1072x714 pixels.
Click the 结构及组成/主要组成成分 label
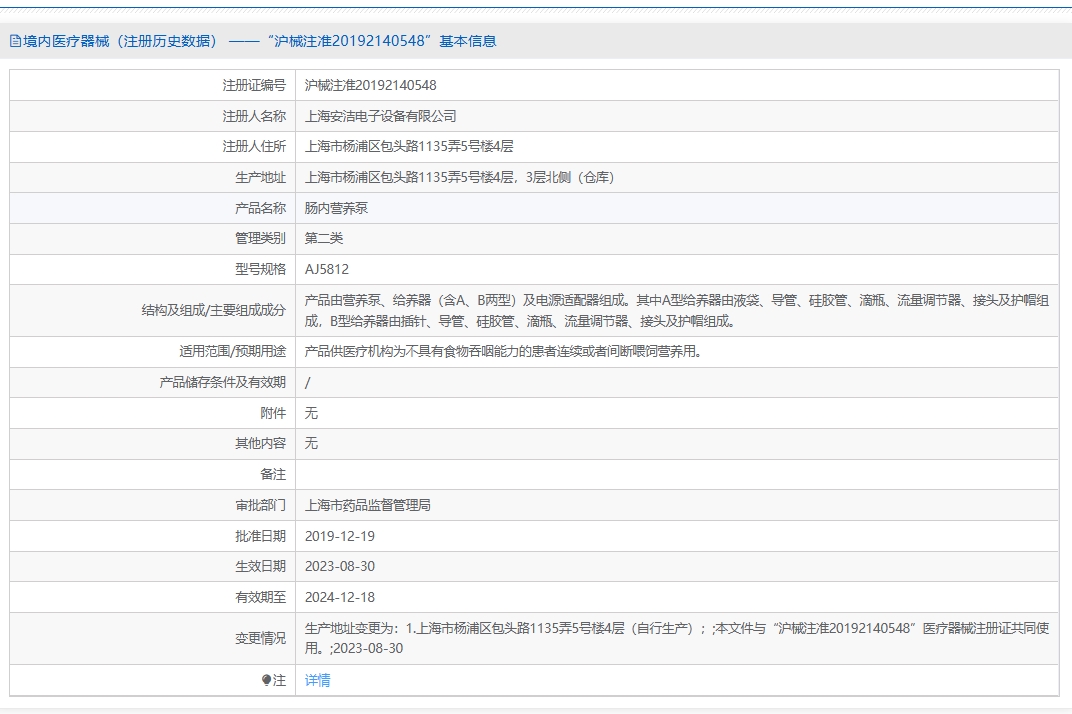[214, 310]
